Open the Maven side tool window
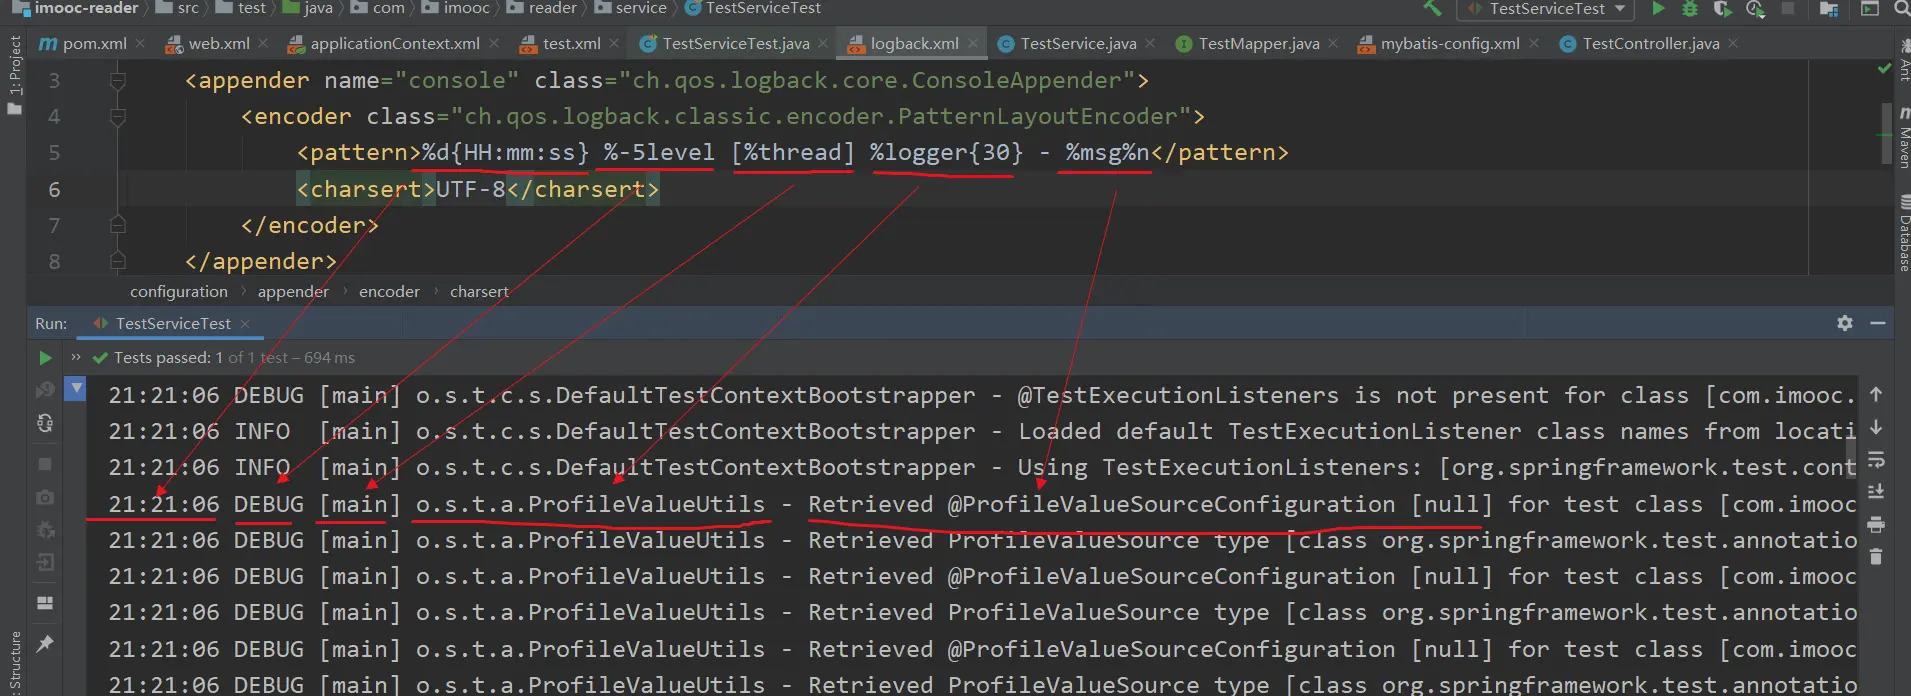The width and height of the screenshot is (1911, 696). coord(1903,140)
